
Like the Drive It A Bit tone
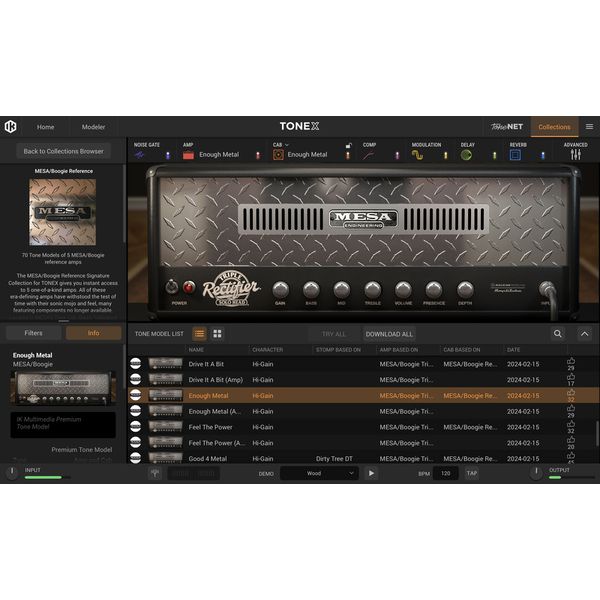point(571,361)
